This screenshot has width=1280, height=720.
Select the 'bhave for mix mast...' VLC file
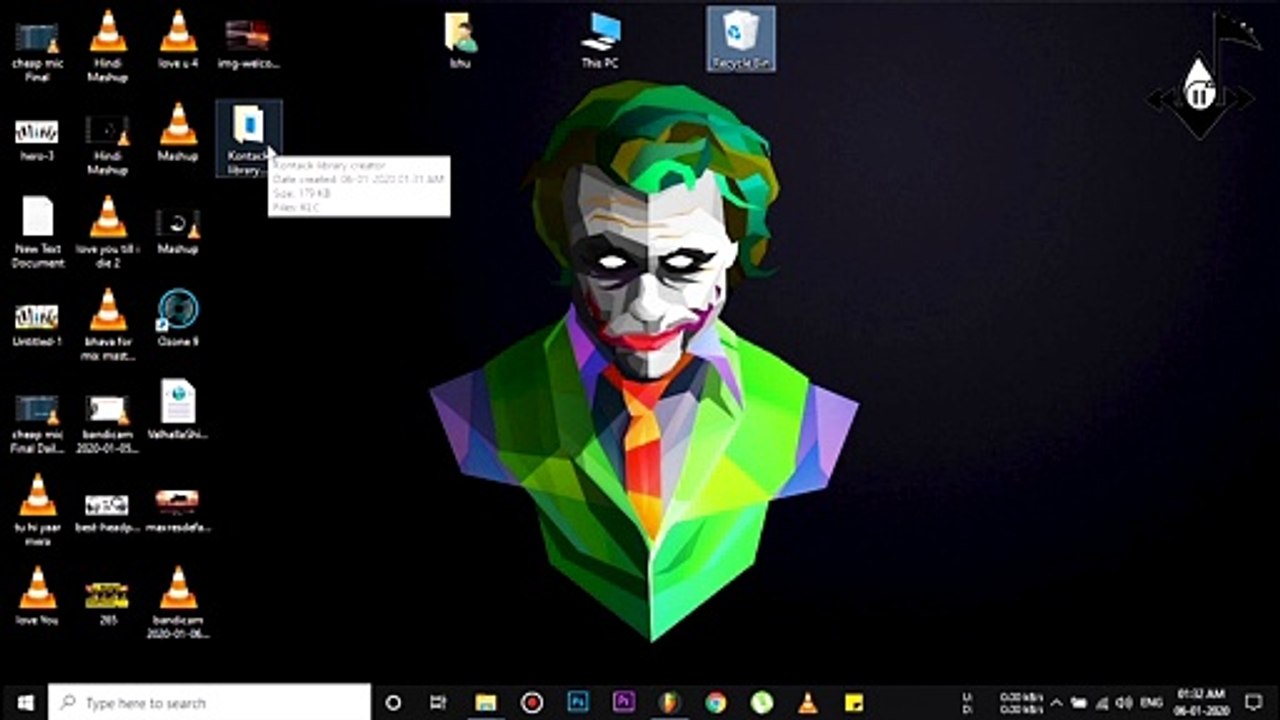tap(108, 324)
